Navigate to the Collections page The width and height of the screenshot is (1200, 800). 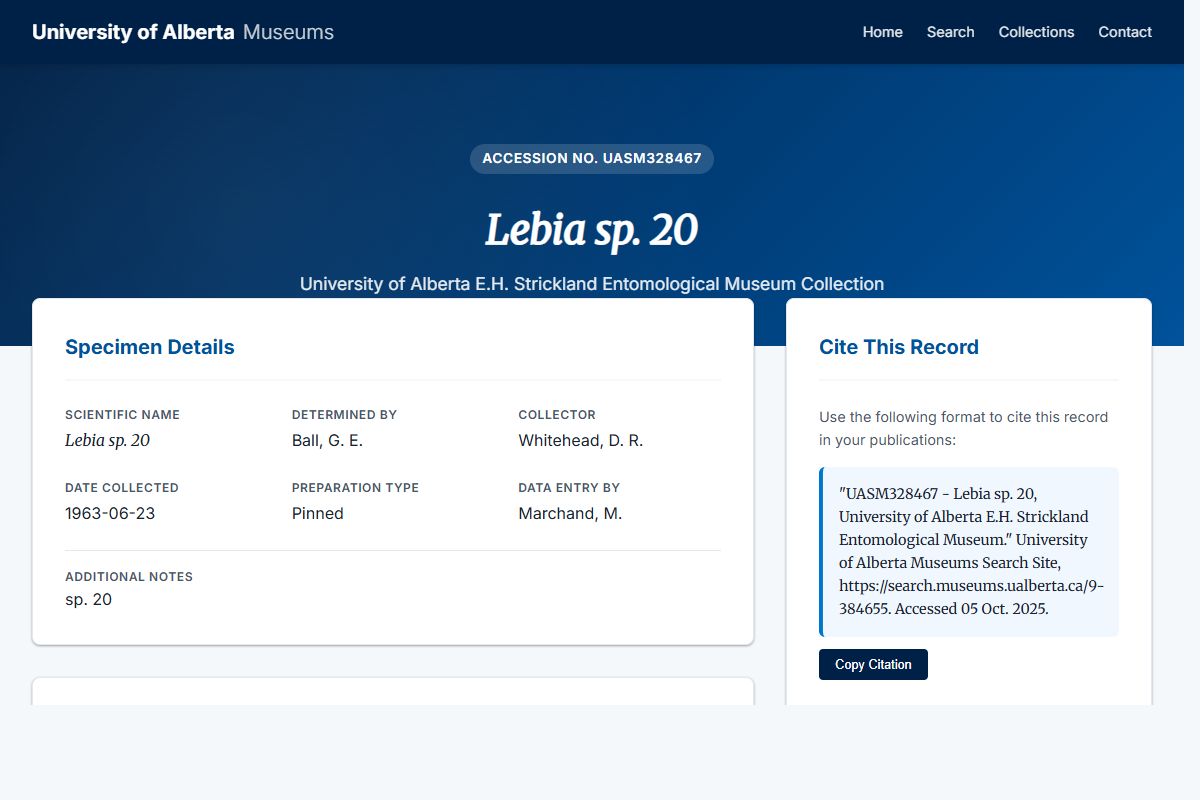(1036, 32)
